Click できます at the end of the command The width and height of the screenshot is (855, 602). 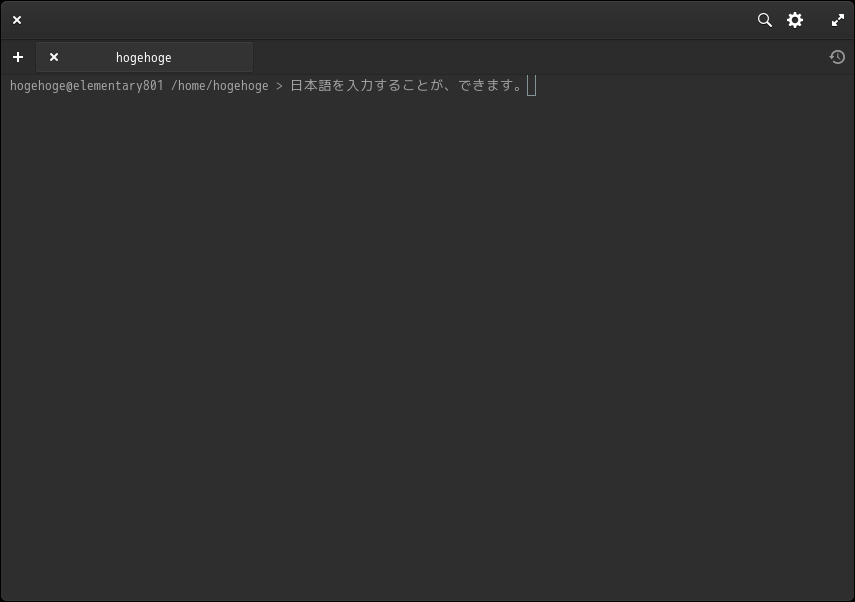point(488,86)
